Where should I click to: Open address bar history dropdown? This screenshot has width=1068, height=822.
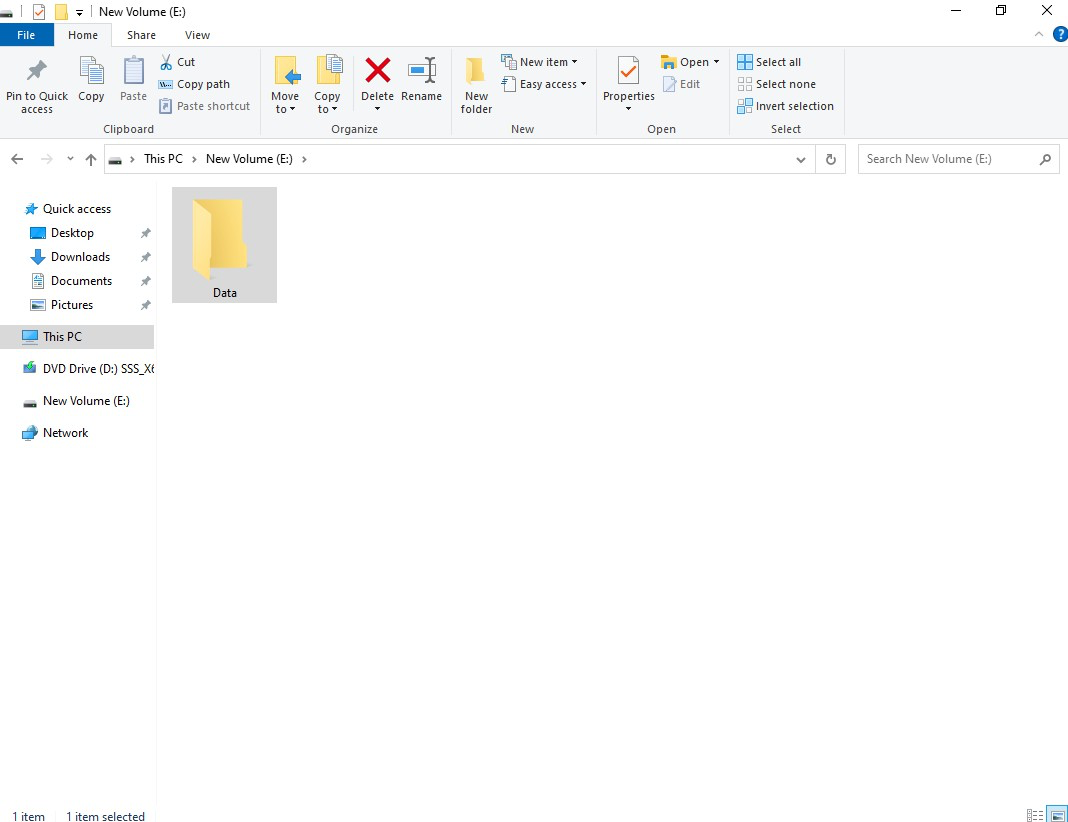pyautogui.click(x=801, y=159)
